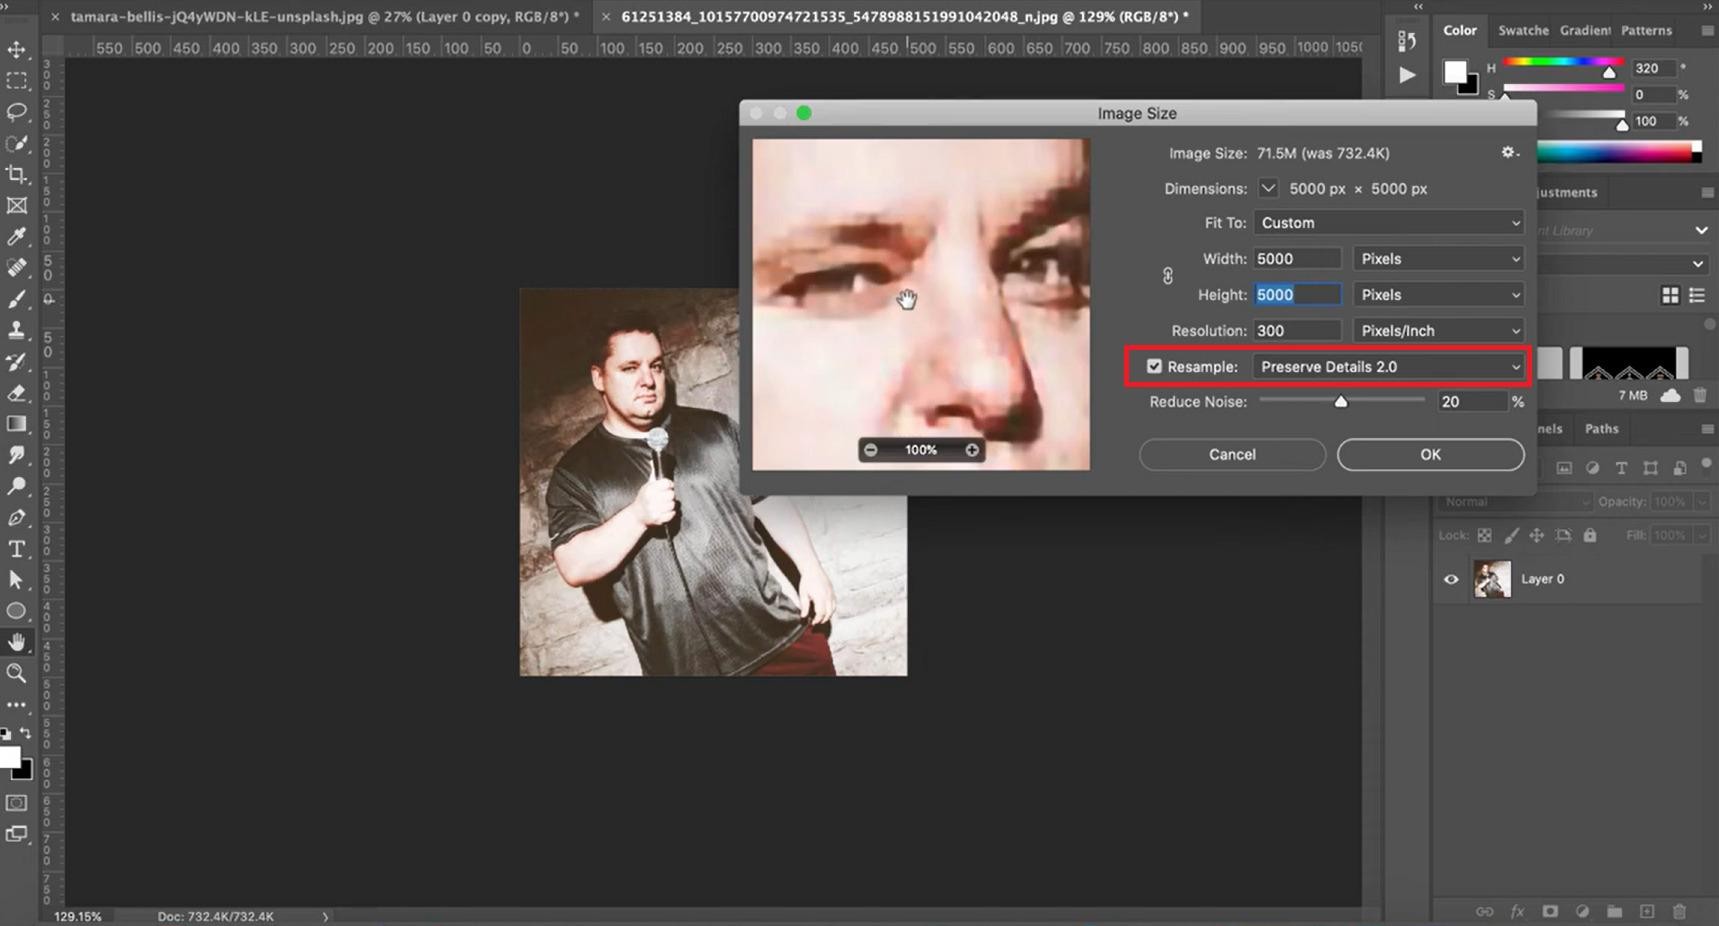Select the Hand tool in toolbar

click(x=17, y=642)
